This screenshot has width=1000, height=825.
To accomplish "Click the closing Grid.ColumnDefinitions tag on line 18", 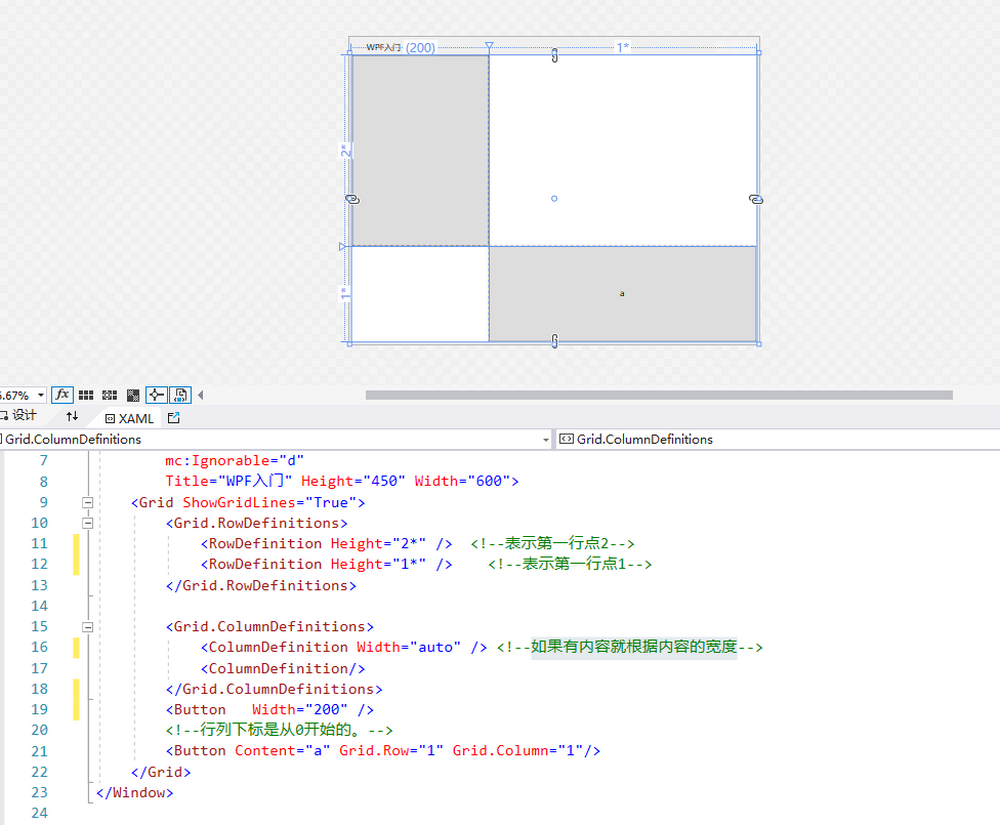I will pos(274,689).
